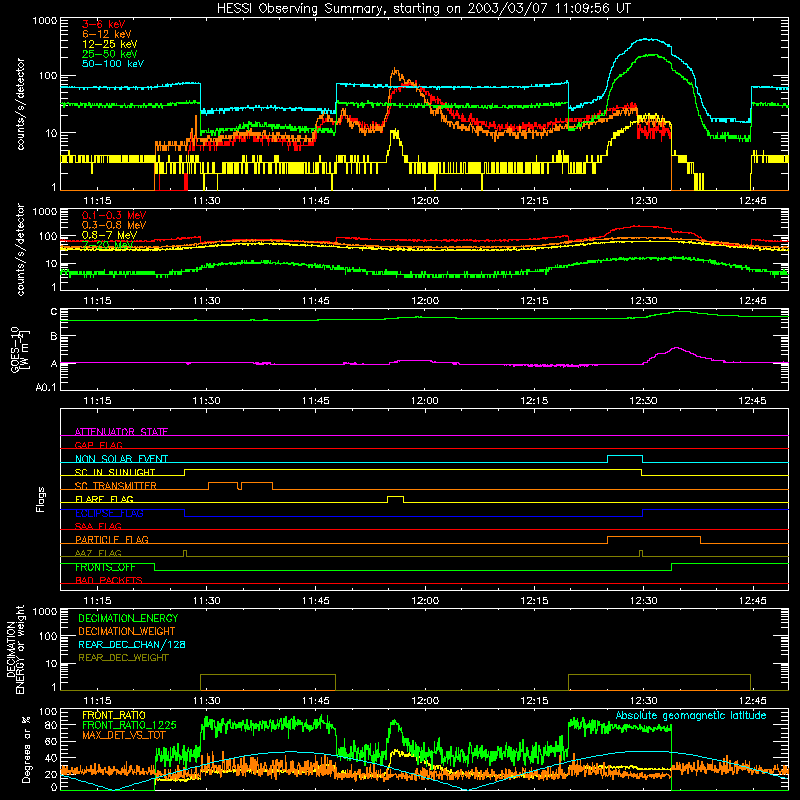Click the 12:30 tick label under GOES plot
This screenshot has width=800, height=800.
(643, 401)
